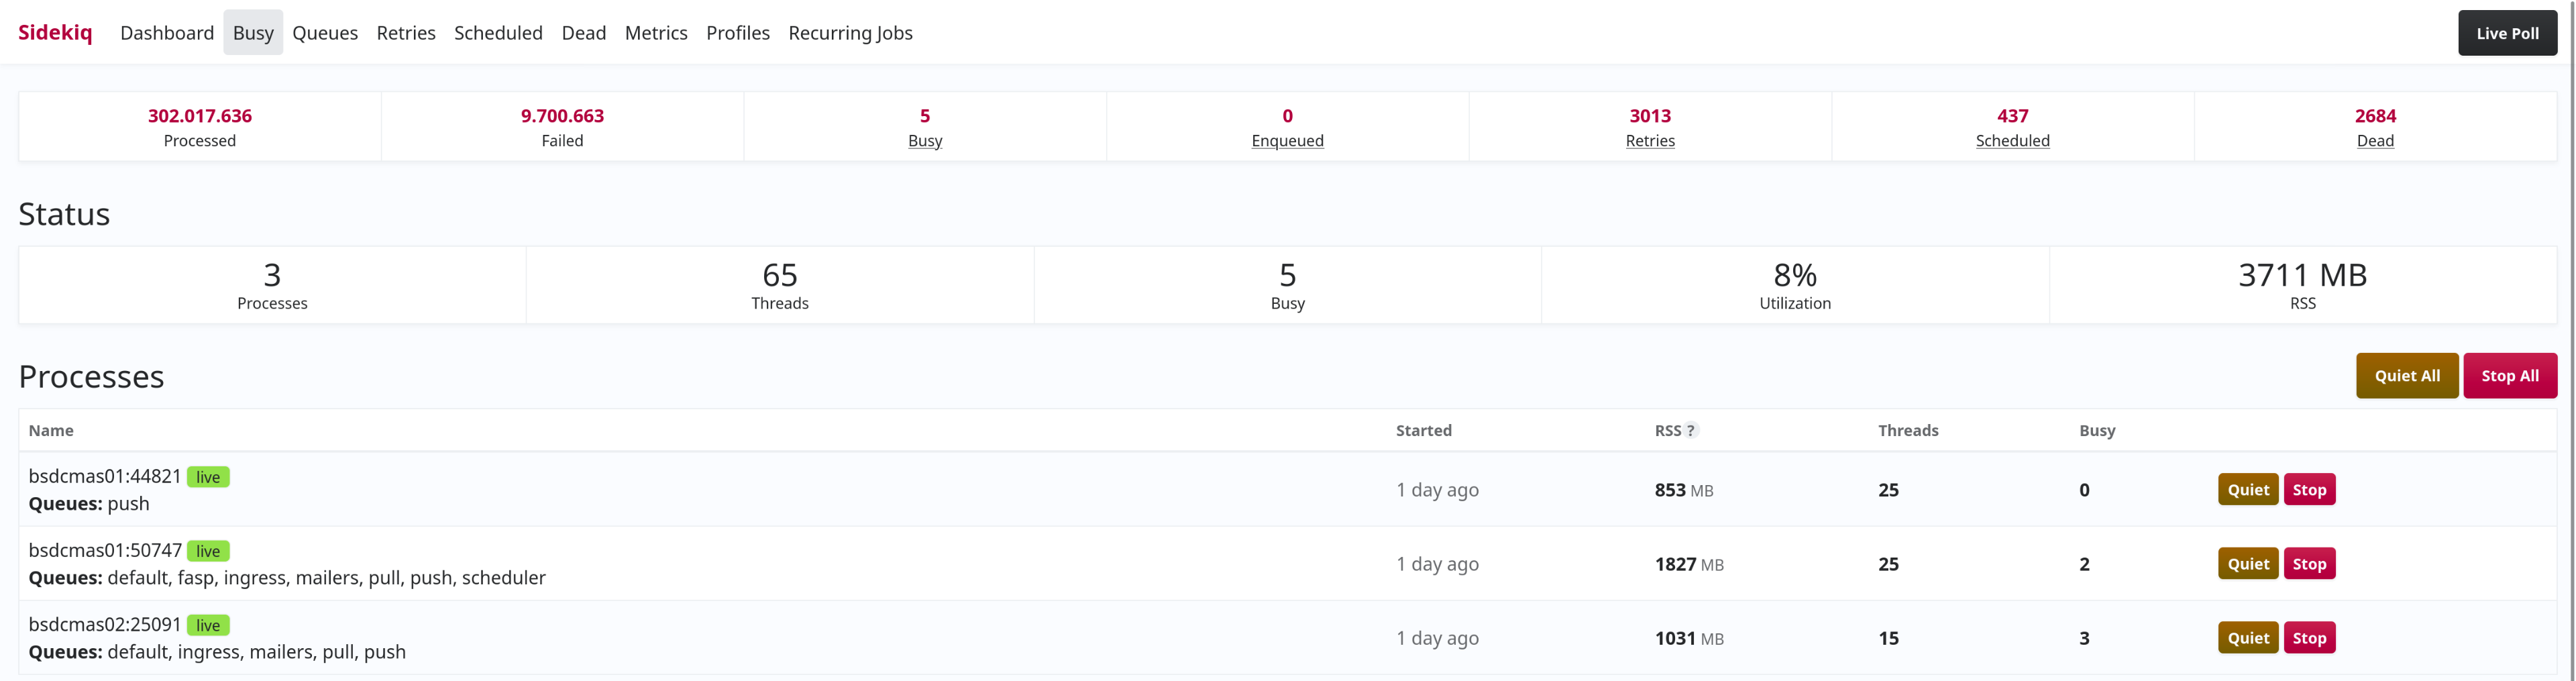This screenshot has height=681, width=2576.
Task: Stop the bsdcmas02:25091 process
Action: 2309,638
